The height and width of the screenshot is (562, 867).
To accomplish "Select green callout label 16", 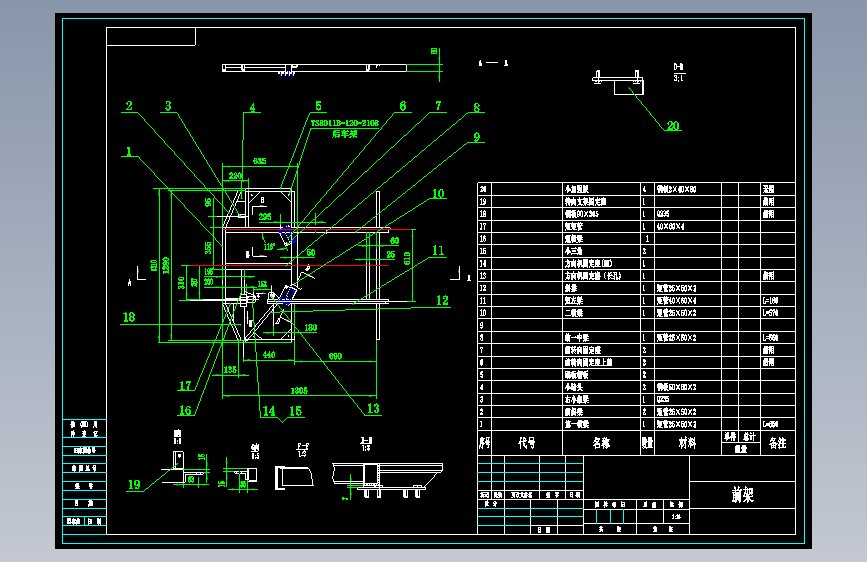I will (x=185, y=410).
